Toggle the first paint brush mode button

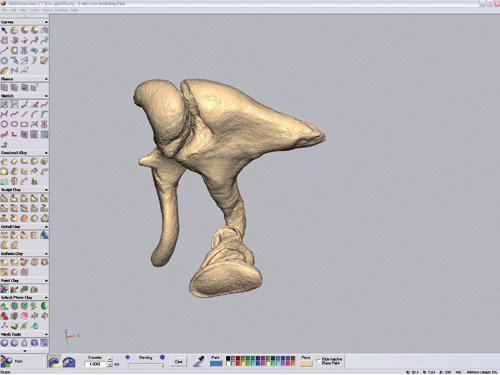[54, 362]
